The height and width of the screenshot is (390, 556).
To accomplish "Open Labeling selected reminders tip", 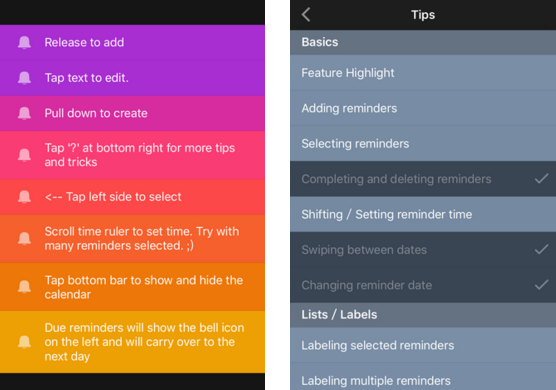I will point(423,345).
